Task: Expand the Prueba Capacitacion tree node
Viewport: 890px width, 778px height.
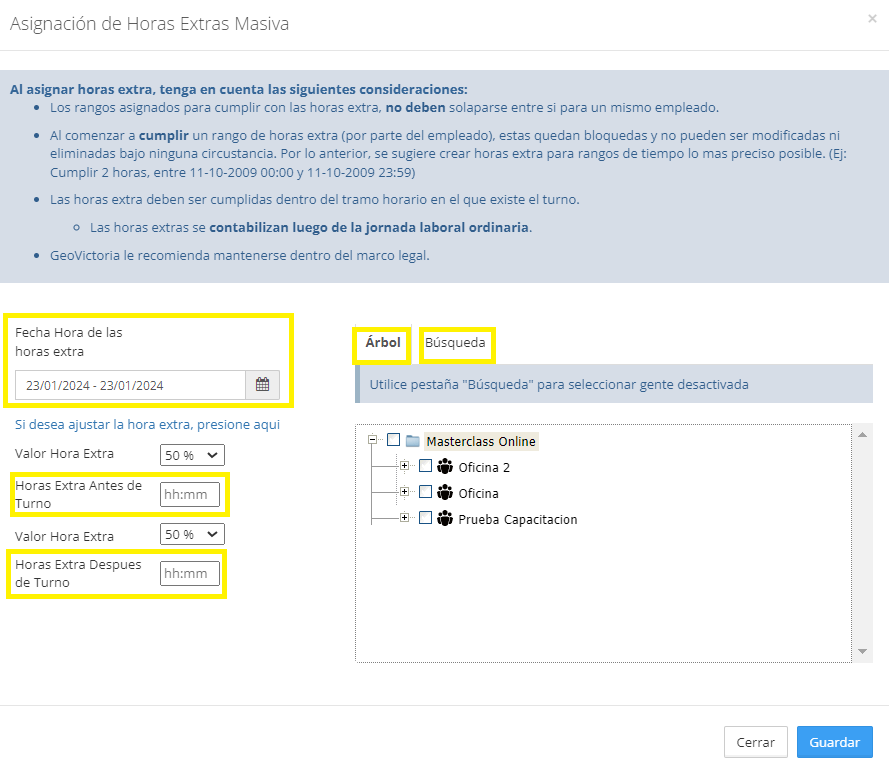Action: [x=405, y=518]
